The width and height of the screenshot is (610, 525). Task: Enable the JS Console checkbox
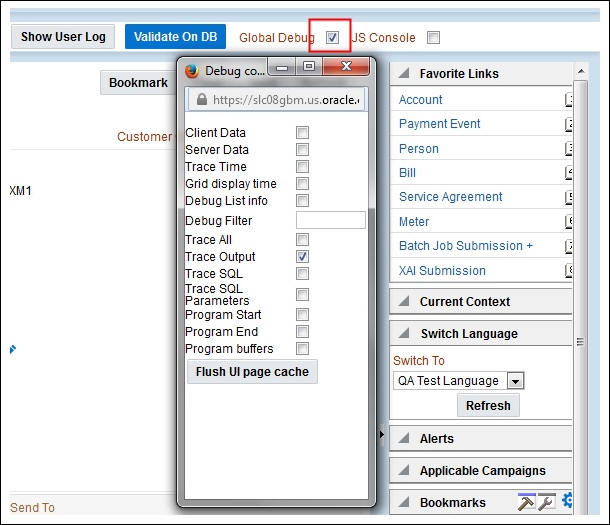pyautogui.click(x=433, y=37)
